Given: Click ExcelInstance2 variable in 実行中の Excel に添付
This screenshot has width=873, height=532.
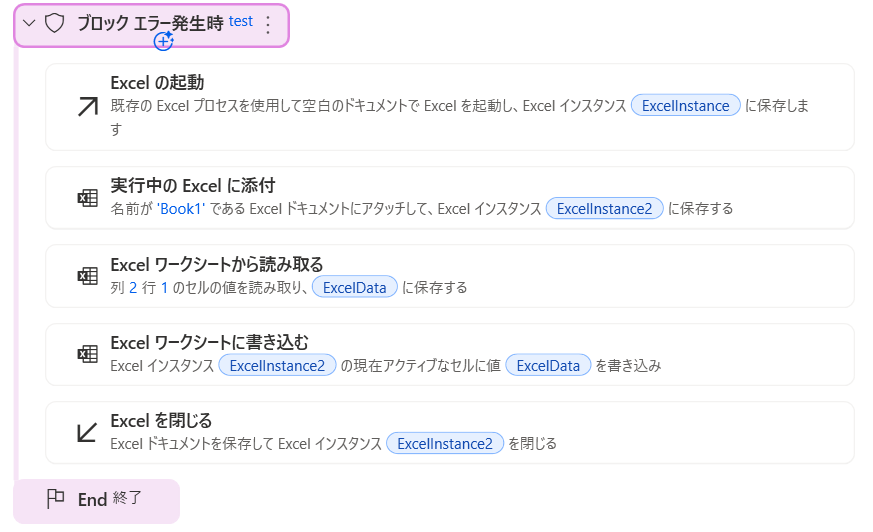Looking at the screenshot, I should [604, 209].
